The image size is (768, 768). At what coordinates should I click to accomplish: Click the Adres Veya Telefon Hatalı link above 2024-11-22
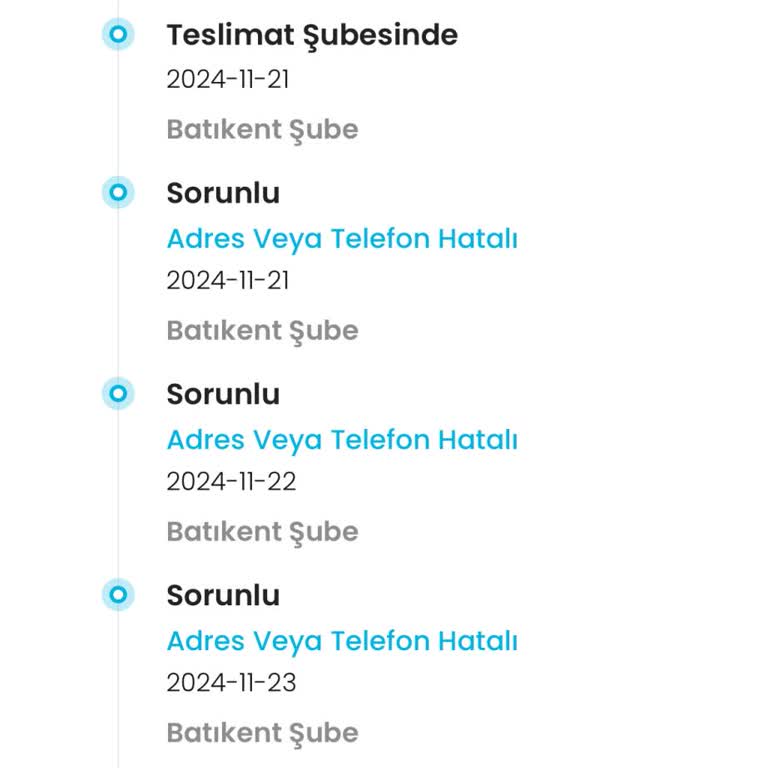pos(342,440)
